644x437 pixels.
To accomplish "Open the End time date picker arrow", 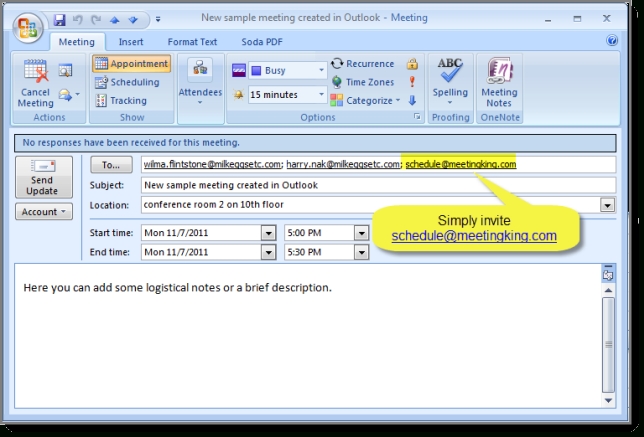I will (268, 252).
